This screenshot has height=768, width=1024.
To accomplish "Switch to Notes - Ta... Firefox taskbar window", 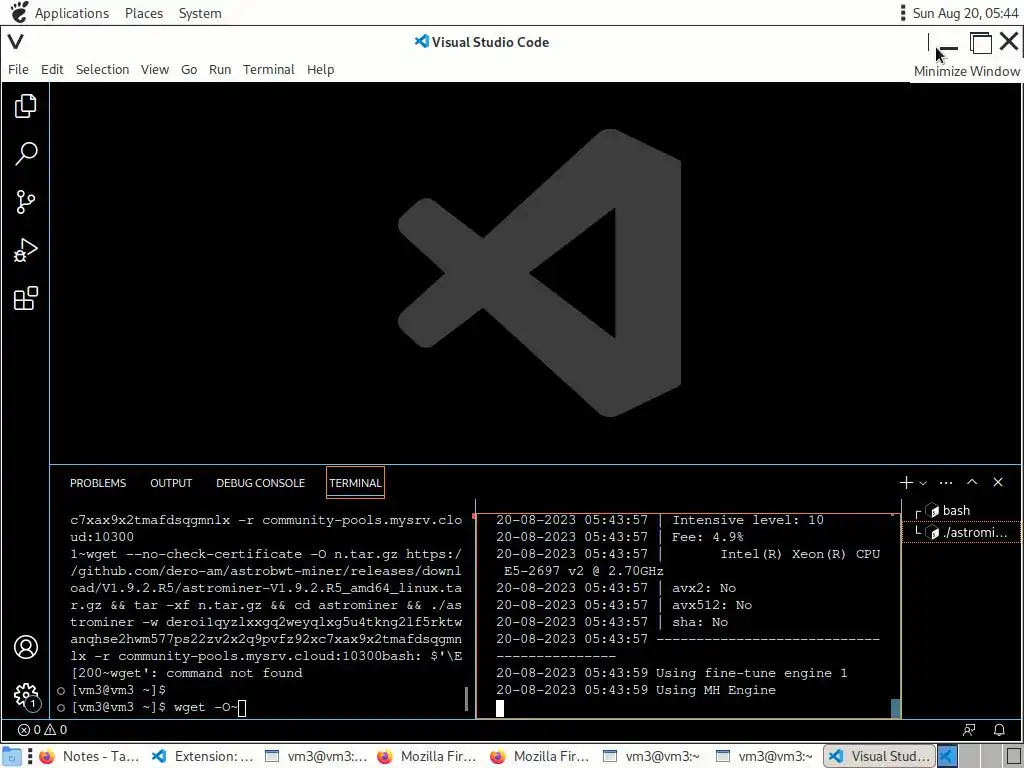I will coord(90,756).
